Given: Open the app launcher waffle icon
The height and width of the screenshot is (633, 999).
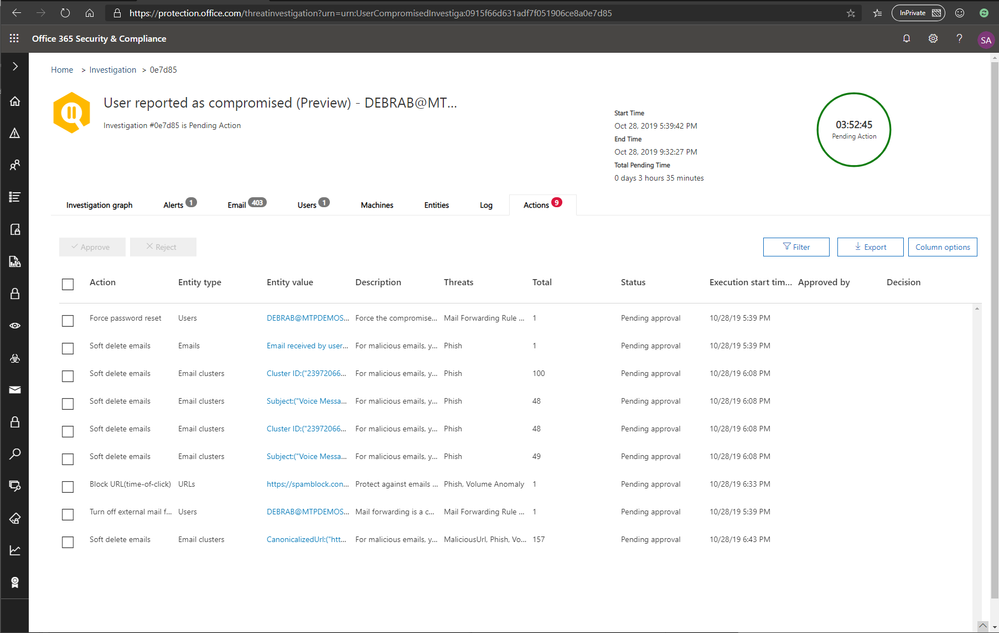Looking at the screenshot, I should 14,39.
